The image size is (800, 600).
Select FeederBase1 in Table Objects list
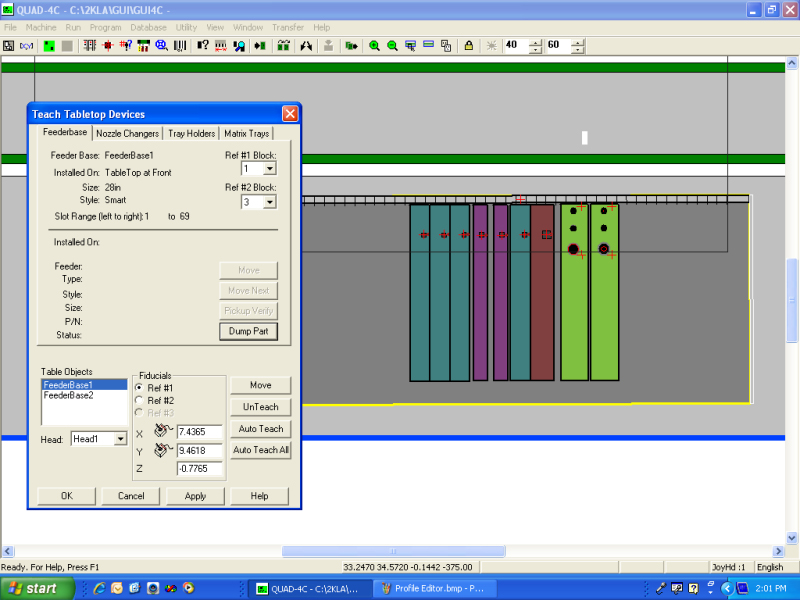pyautogui.click(x=84, y=385)
